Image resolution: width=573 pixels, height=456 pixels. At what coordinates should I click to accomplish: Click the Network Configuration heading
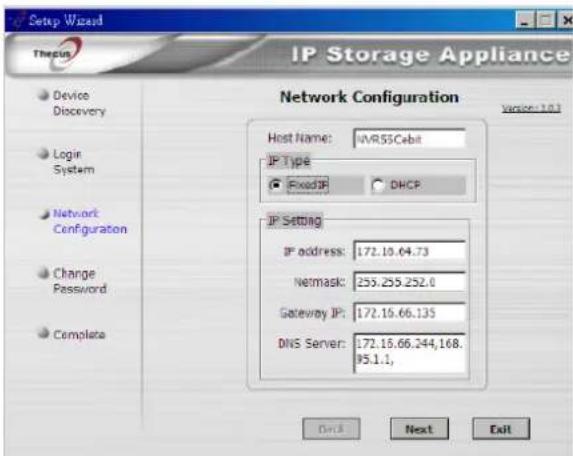369,97
